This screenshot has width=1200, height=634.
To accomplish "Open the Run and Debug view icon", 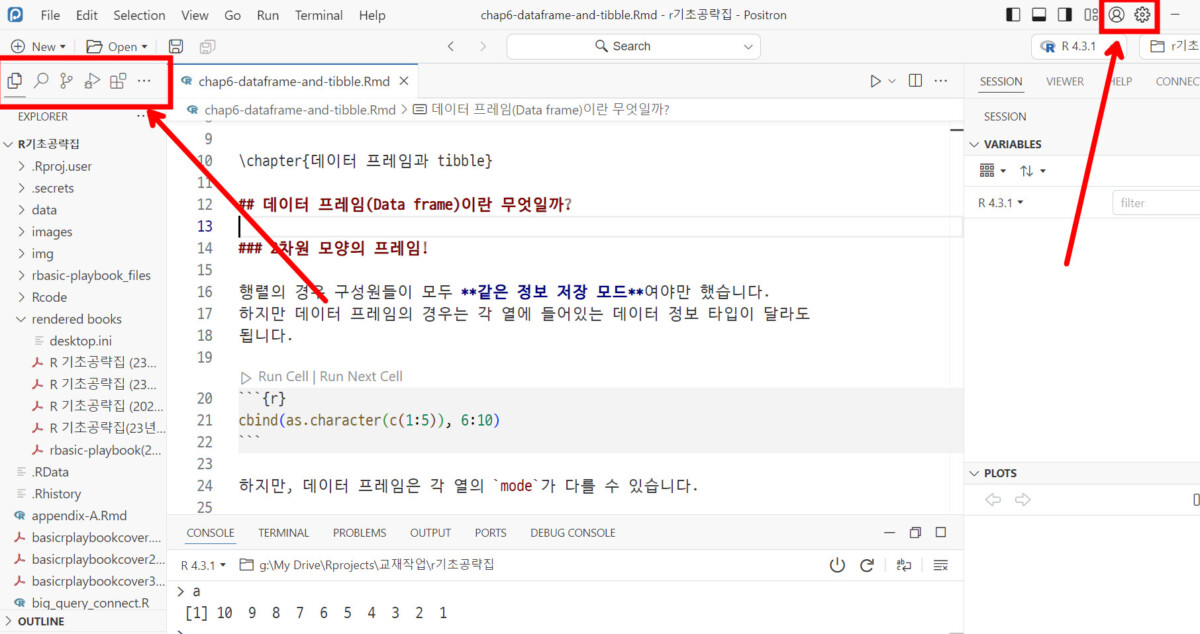I will click(92, 81).
